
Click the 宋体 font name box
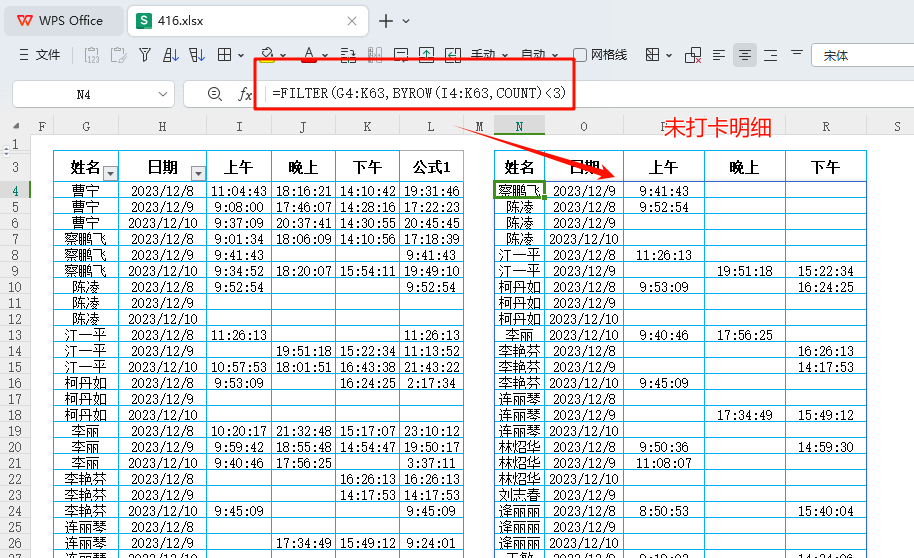(x=863, y=55)
